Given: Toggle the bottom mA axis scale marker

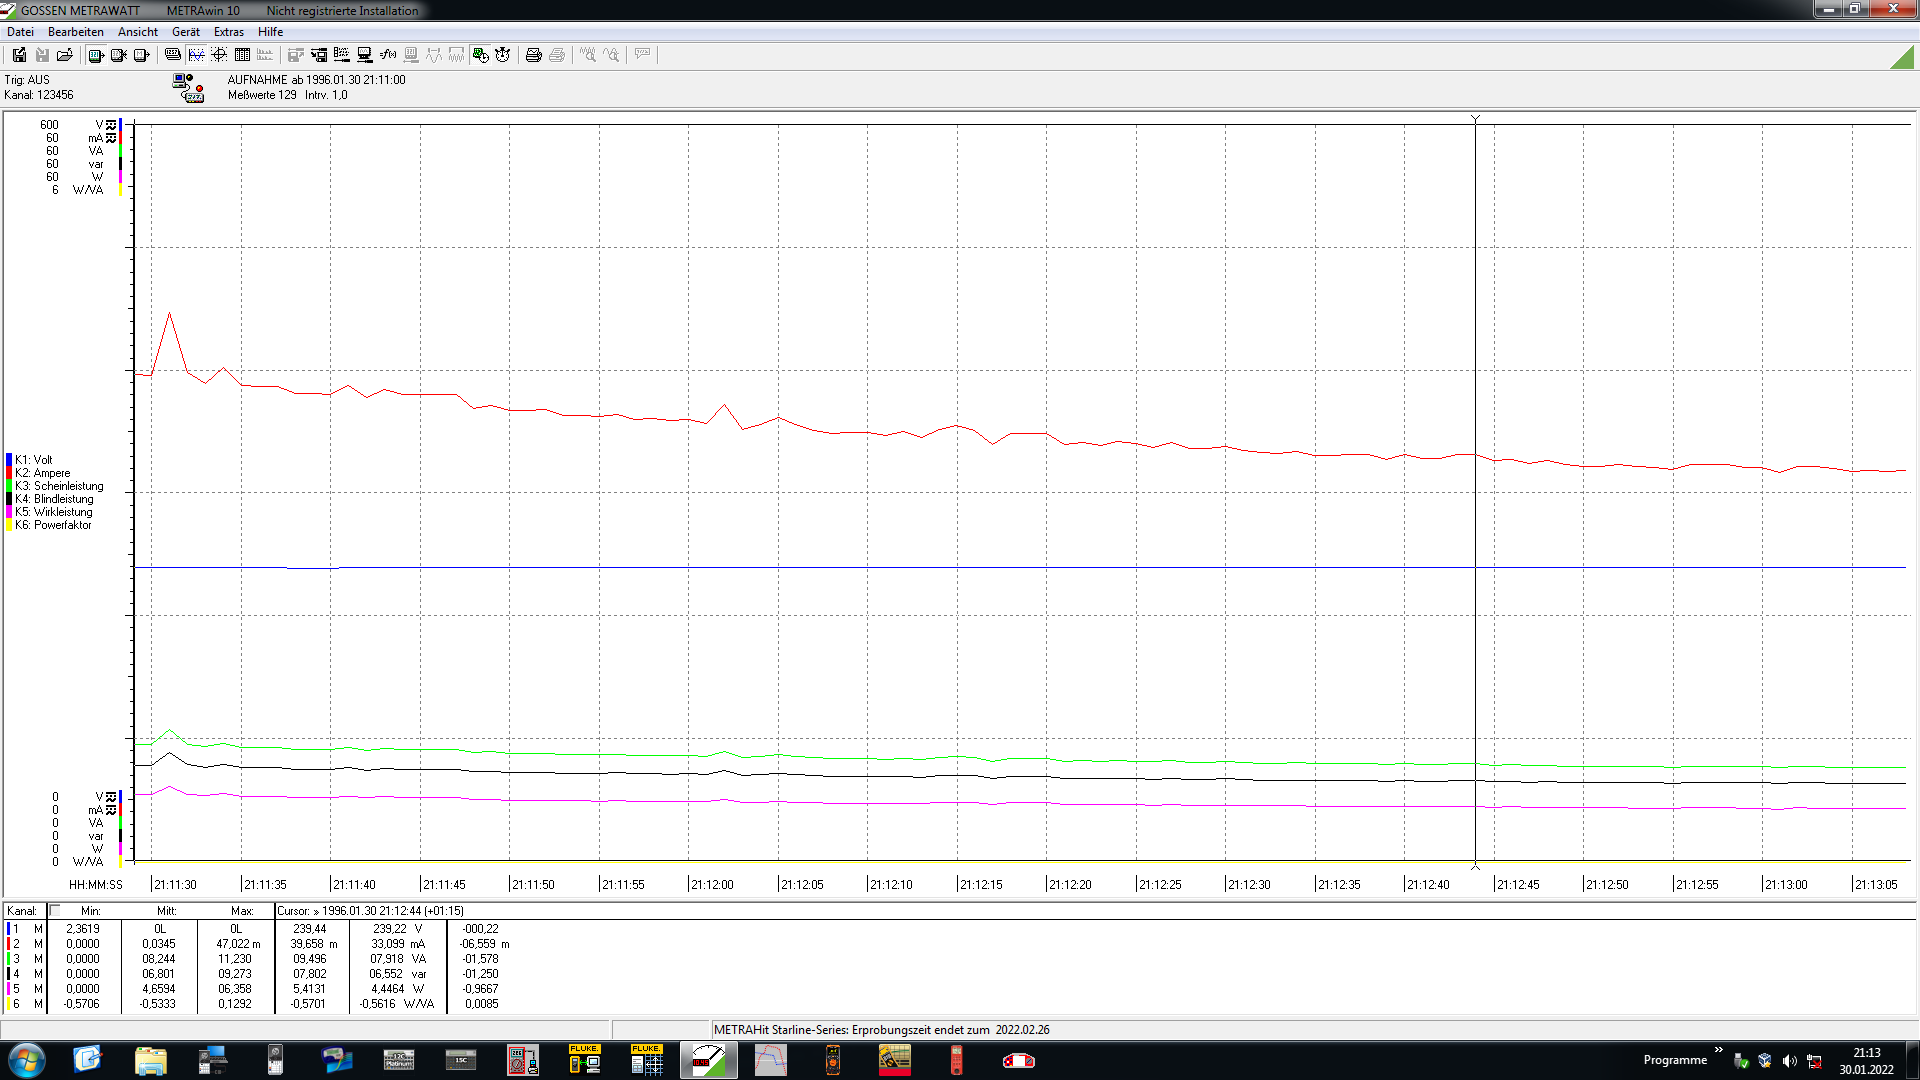Looking at the screenshot, I should (110, 810).
